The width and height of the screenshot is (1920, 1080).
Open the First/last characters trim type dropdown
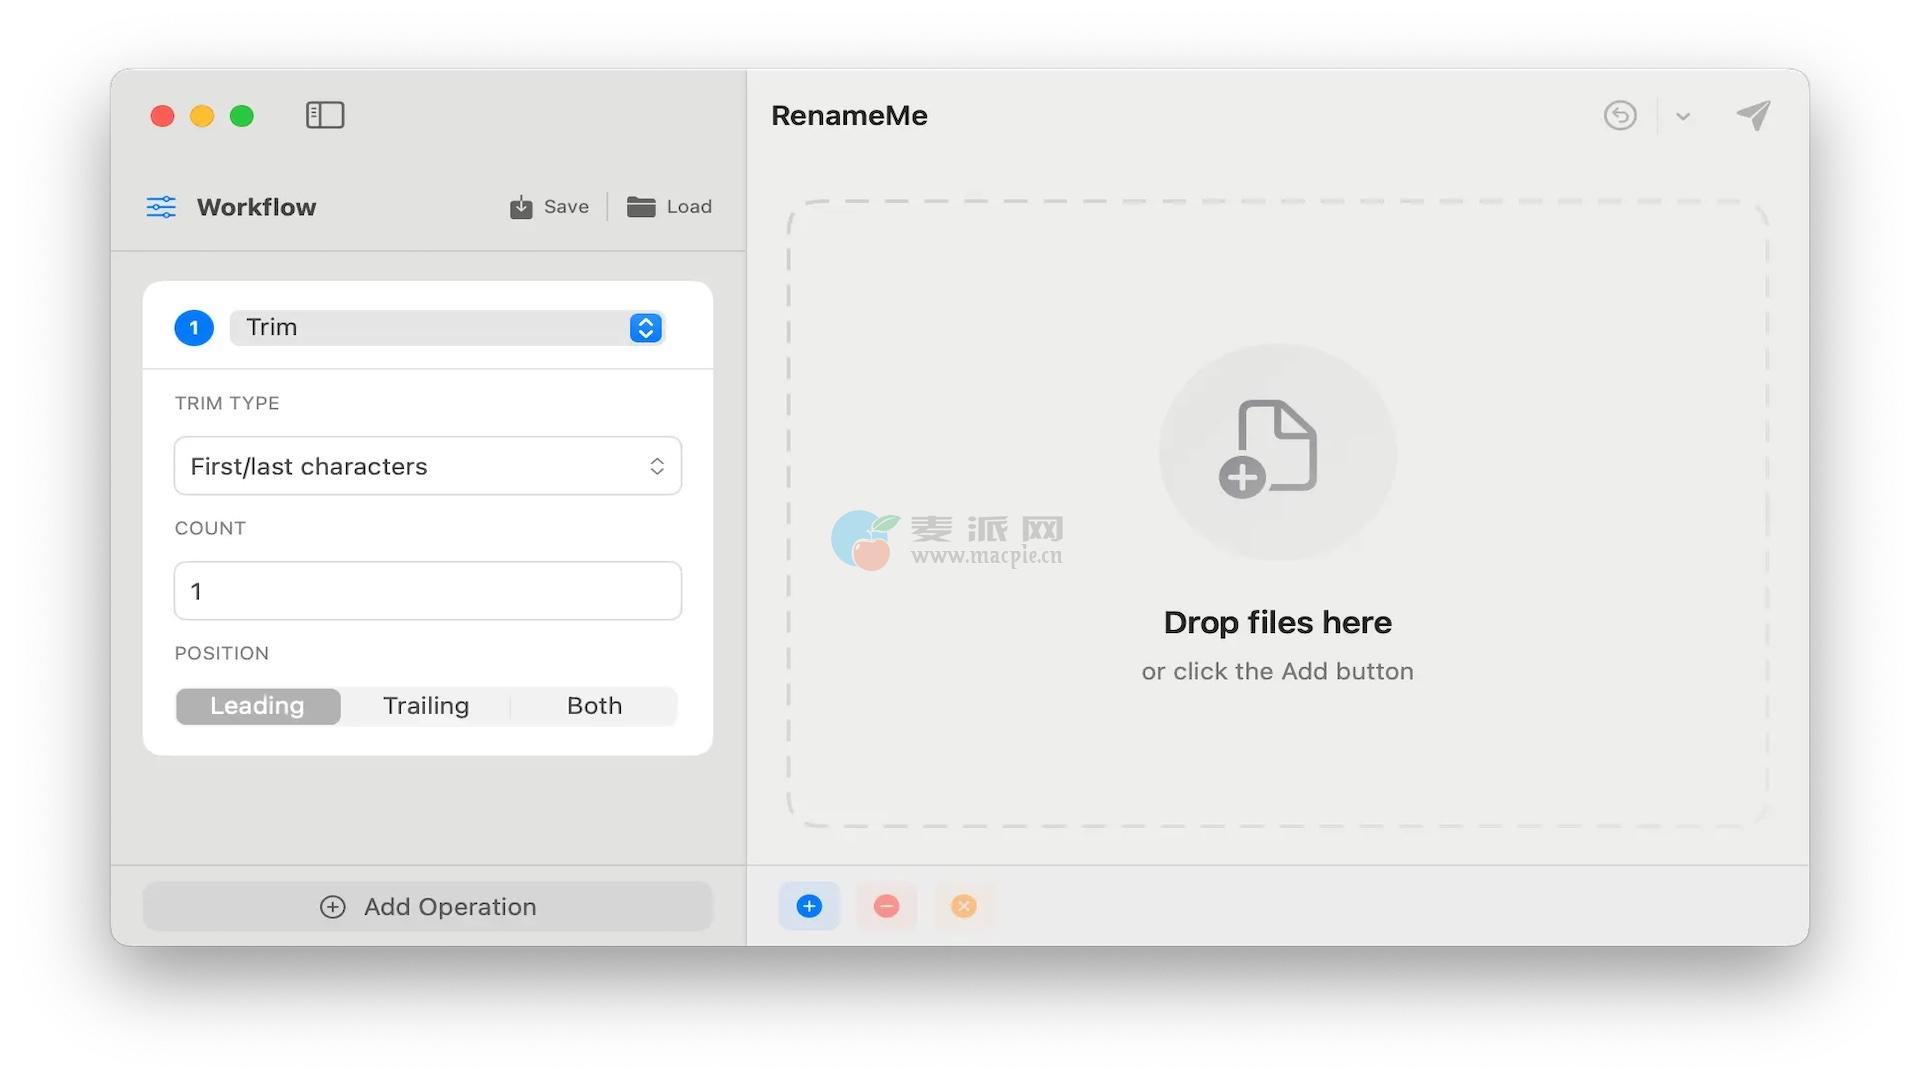[x=427, y=466]
